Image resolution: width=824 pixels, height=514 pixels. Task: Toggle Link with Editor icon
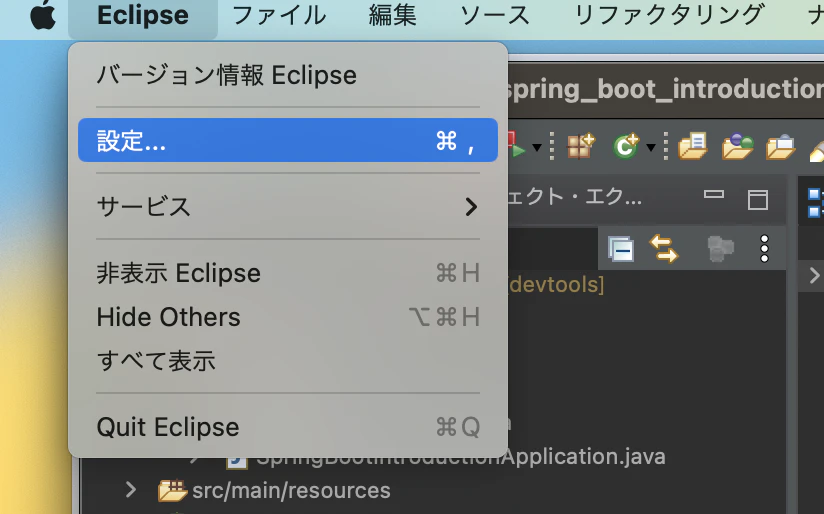tap(664, 249)
